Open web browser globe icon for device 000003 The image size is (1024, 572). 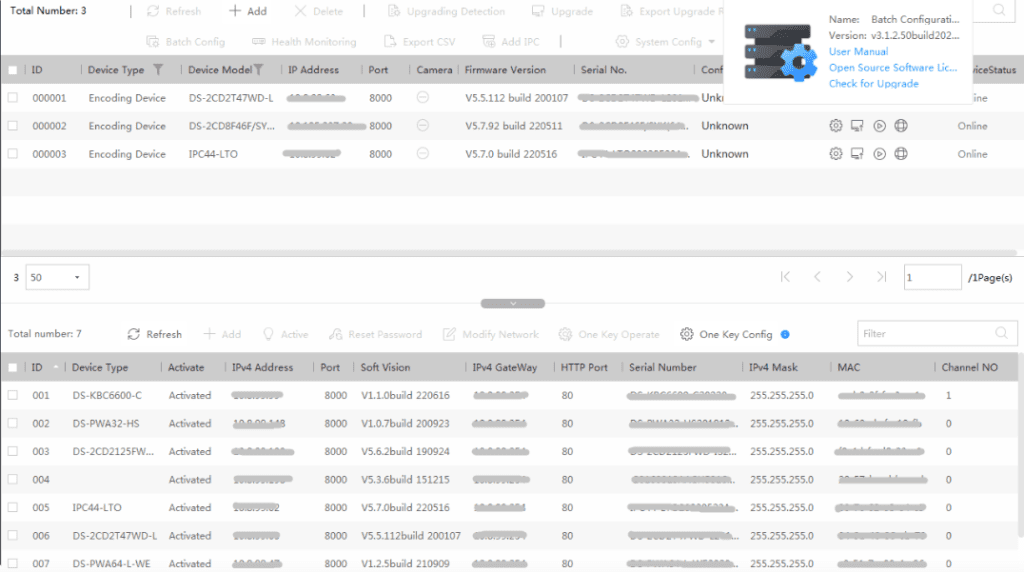tap(901, 154)
